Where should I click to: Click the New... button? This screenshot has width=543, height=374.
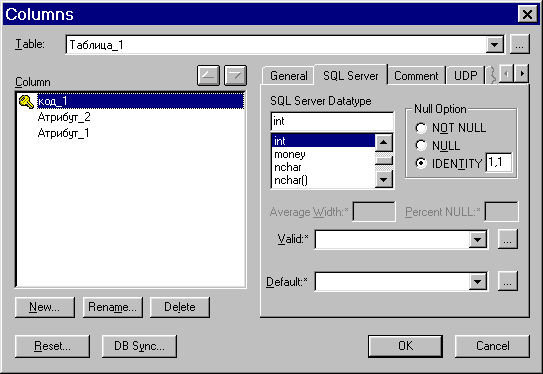(x=45, y=307)
